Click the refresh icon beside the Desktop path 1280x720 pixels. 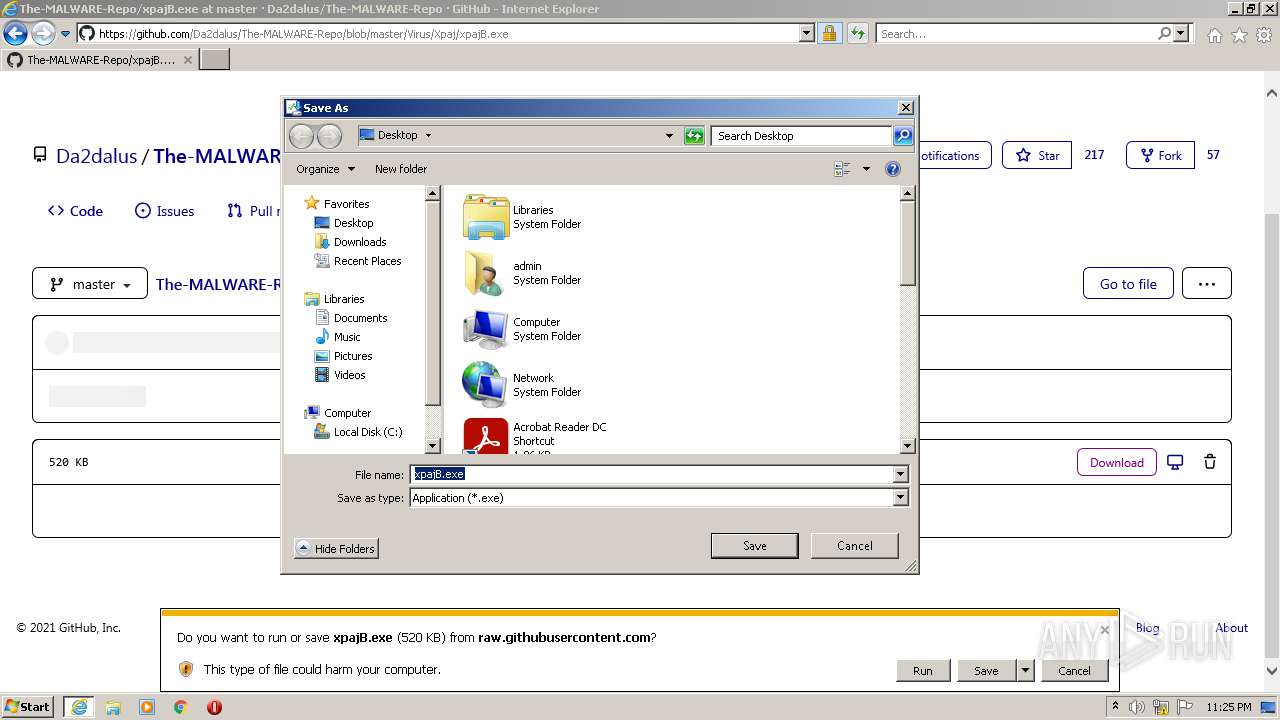[x=694, y=136]
